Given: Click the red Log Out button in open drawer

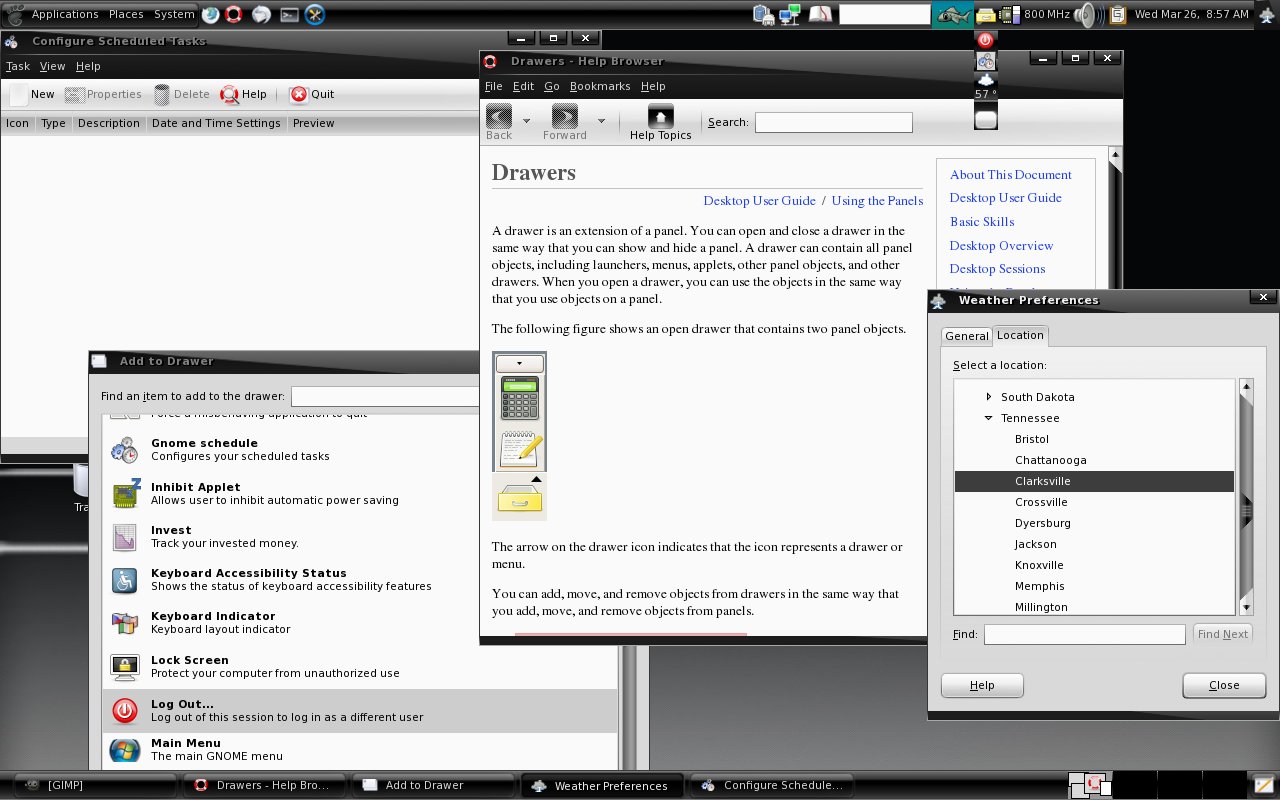Looking at the screenshot, I should point(986,40).
